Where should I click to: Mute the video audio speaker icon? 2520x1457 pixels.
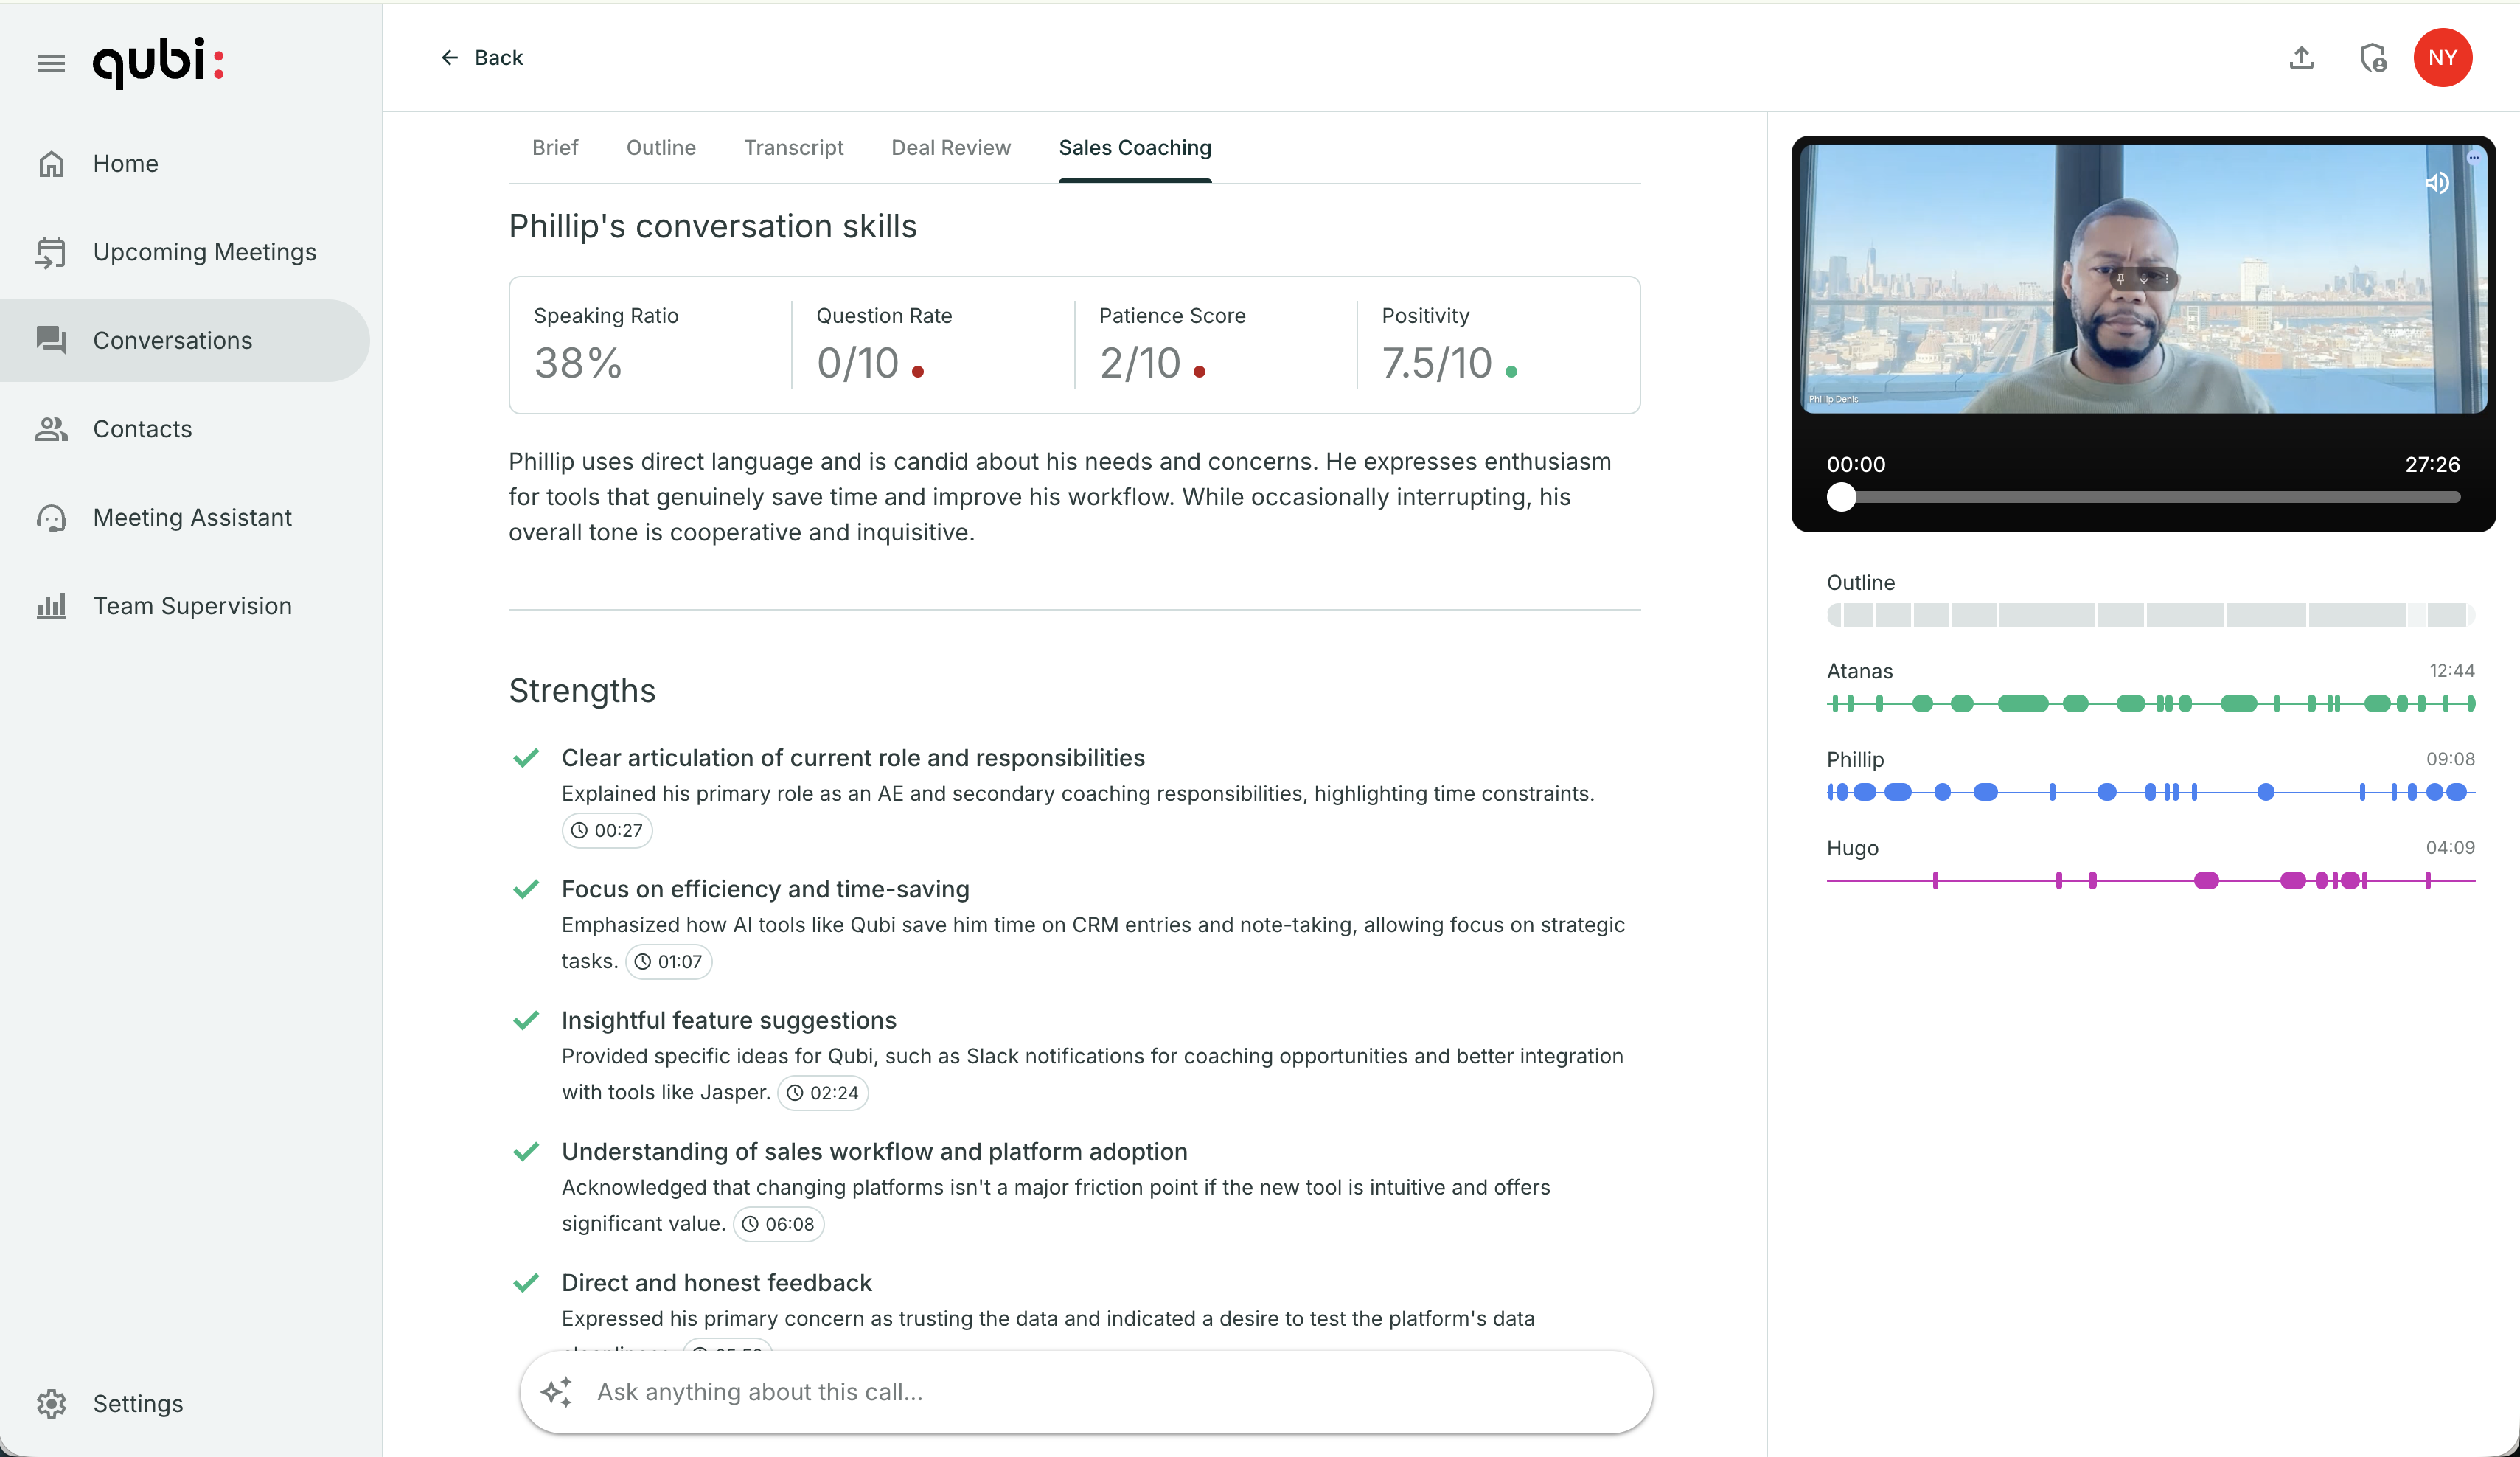coord(2437,183)
